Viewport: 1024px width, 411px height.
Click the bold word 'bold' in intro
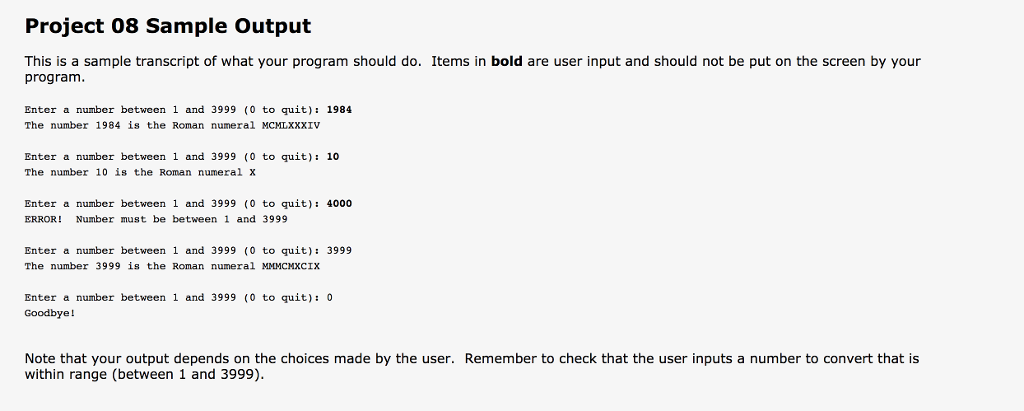coord(507,61)
